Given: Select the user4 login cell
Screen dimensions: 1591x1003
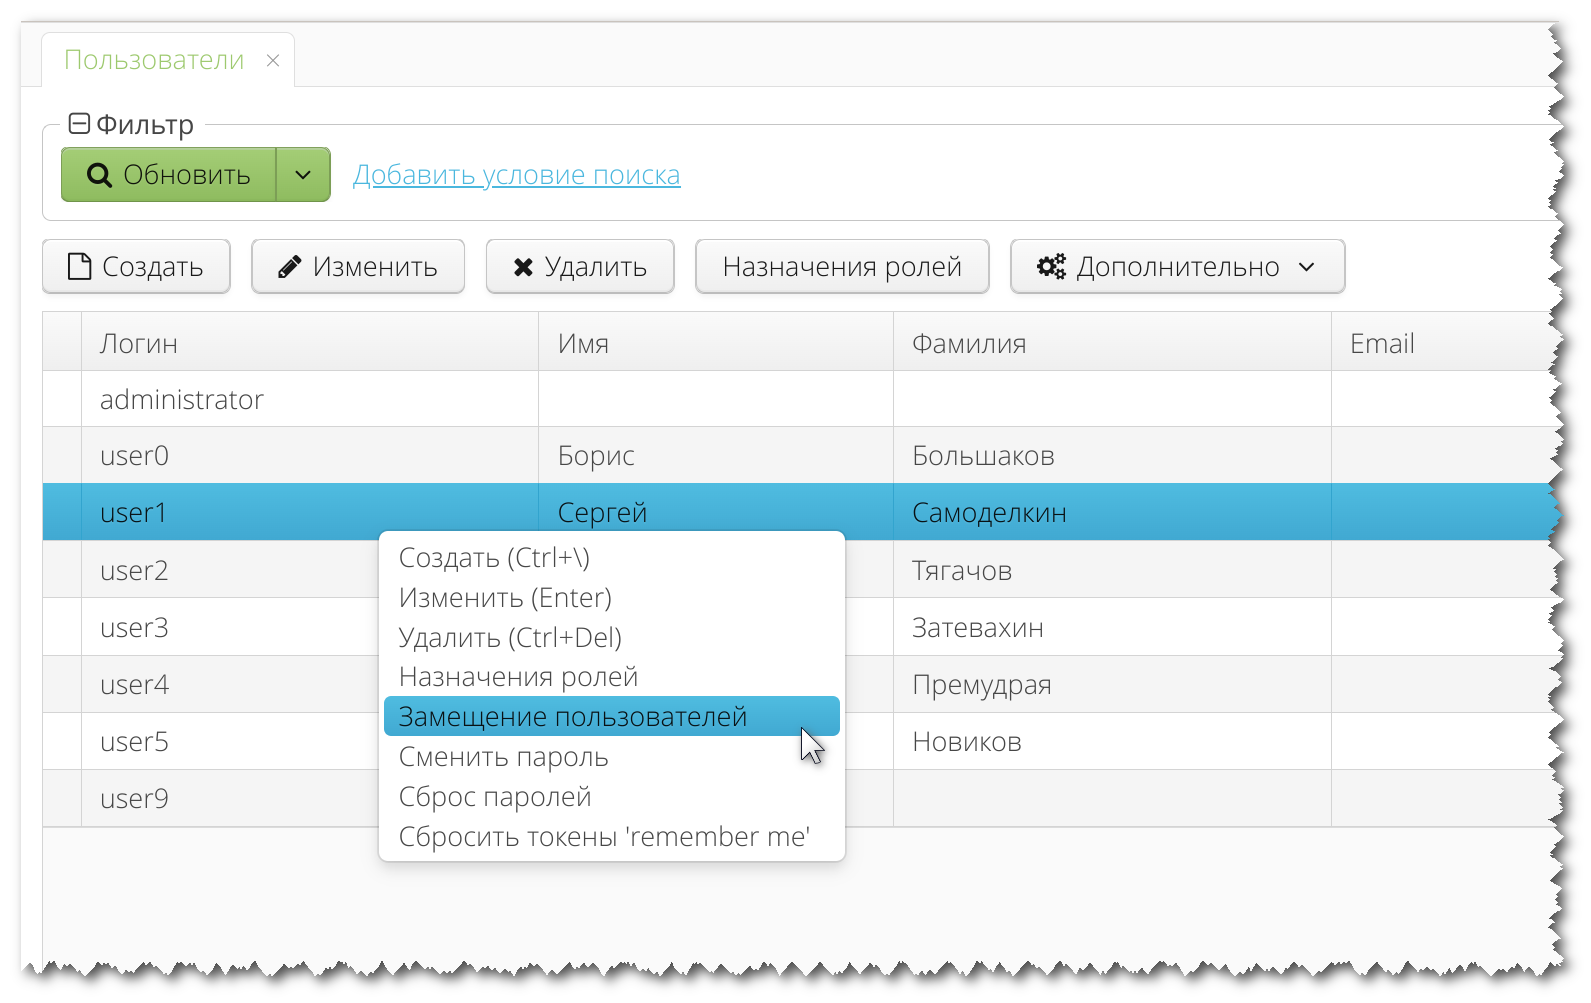Looking at the screenshot, I should (x=230, y=685).
